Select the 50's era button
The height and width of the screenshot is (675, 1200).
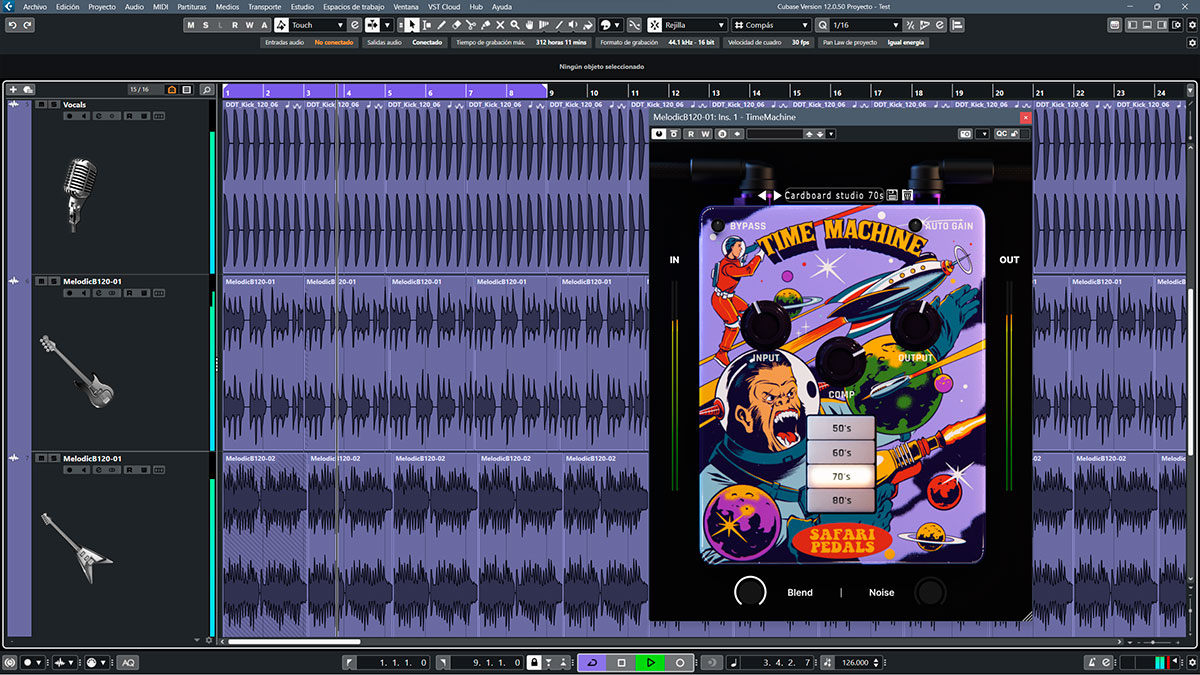point(841,429)
